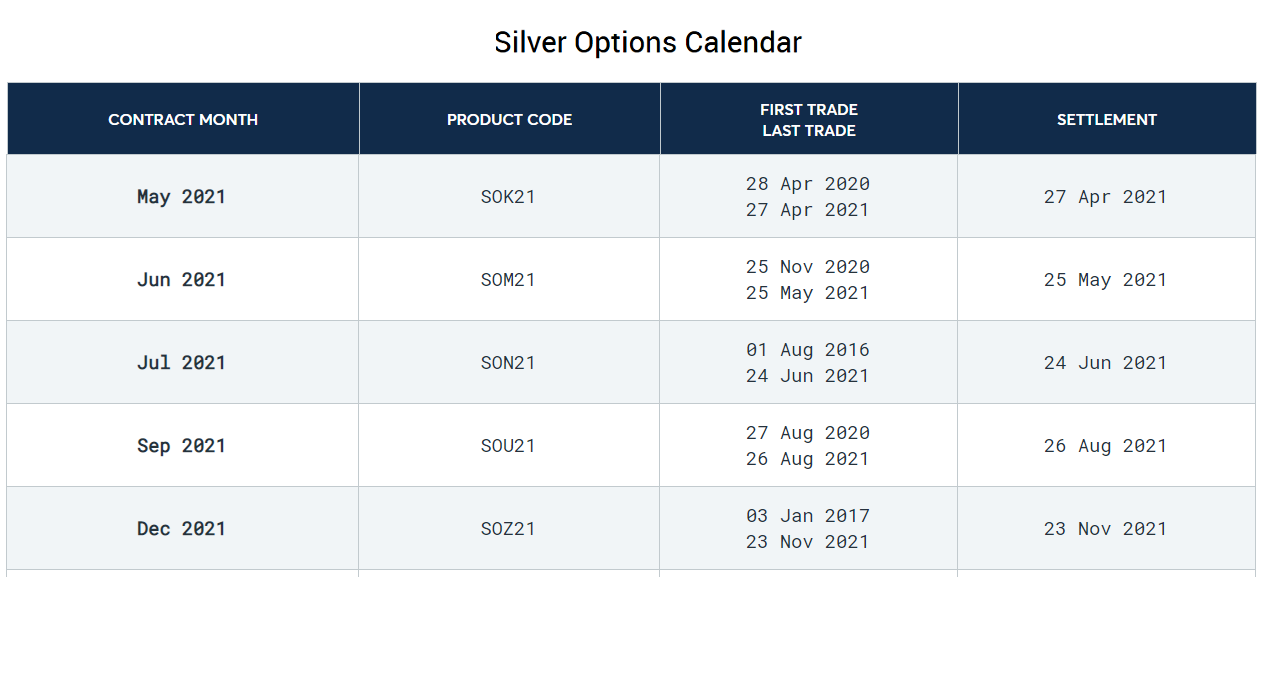Viewport: 1273px width, 673px height.
Task: Click the 27 Apr 2021 settlement date
Action: [1105, 197]
